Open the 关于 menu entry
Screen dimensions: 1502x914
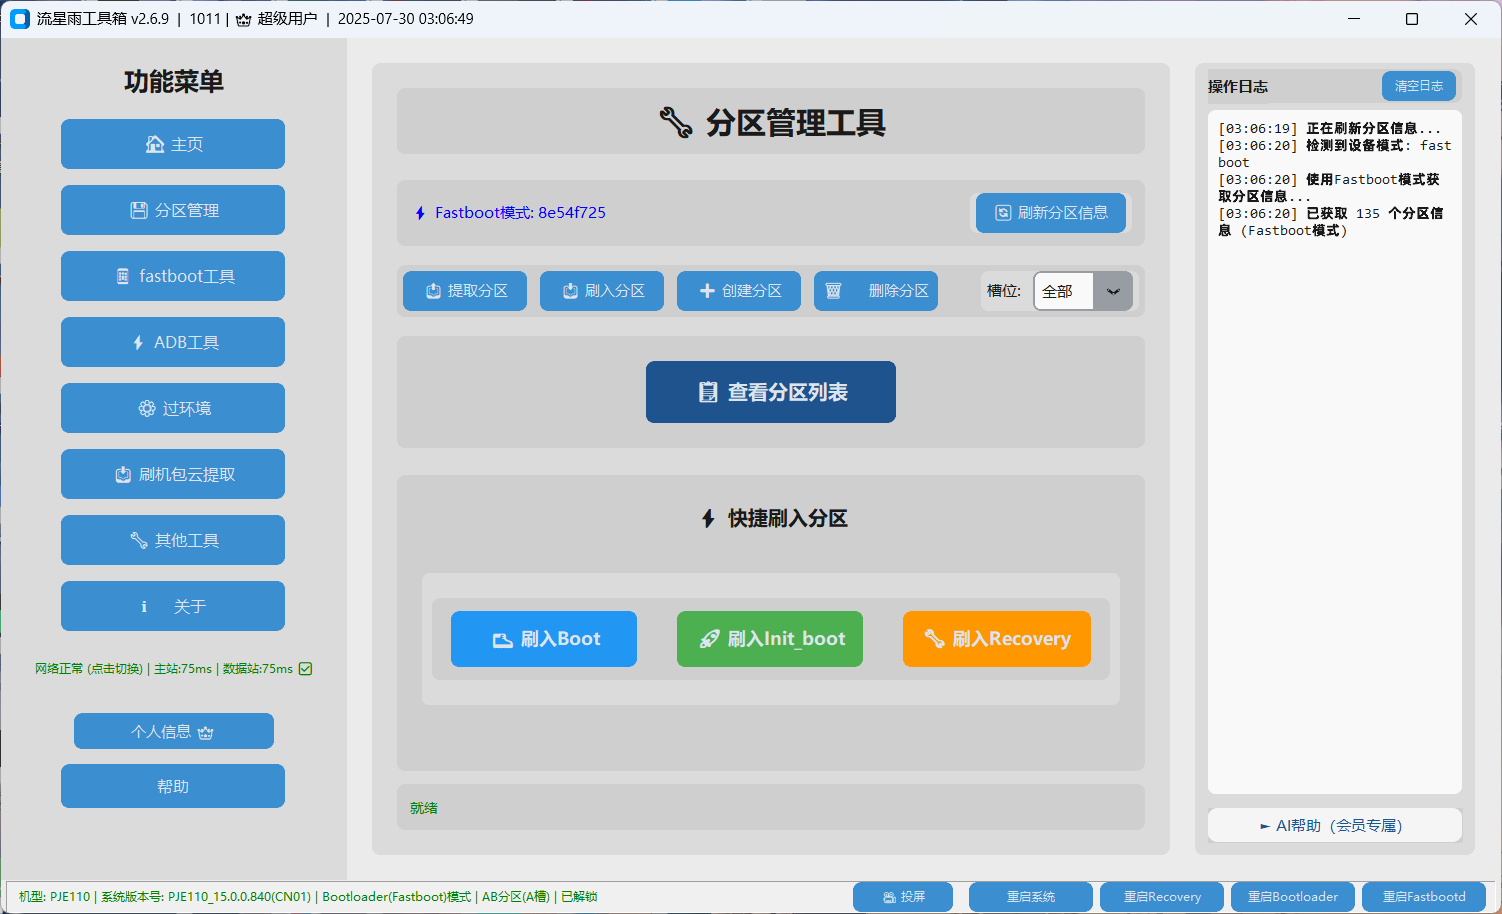[x=172, y=606]
